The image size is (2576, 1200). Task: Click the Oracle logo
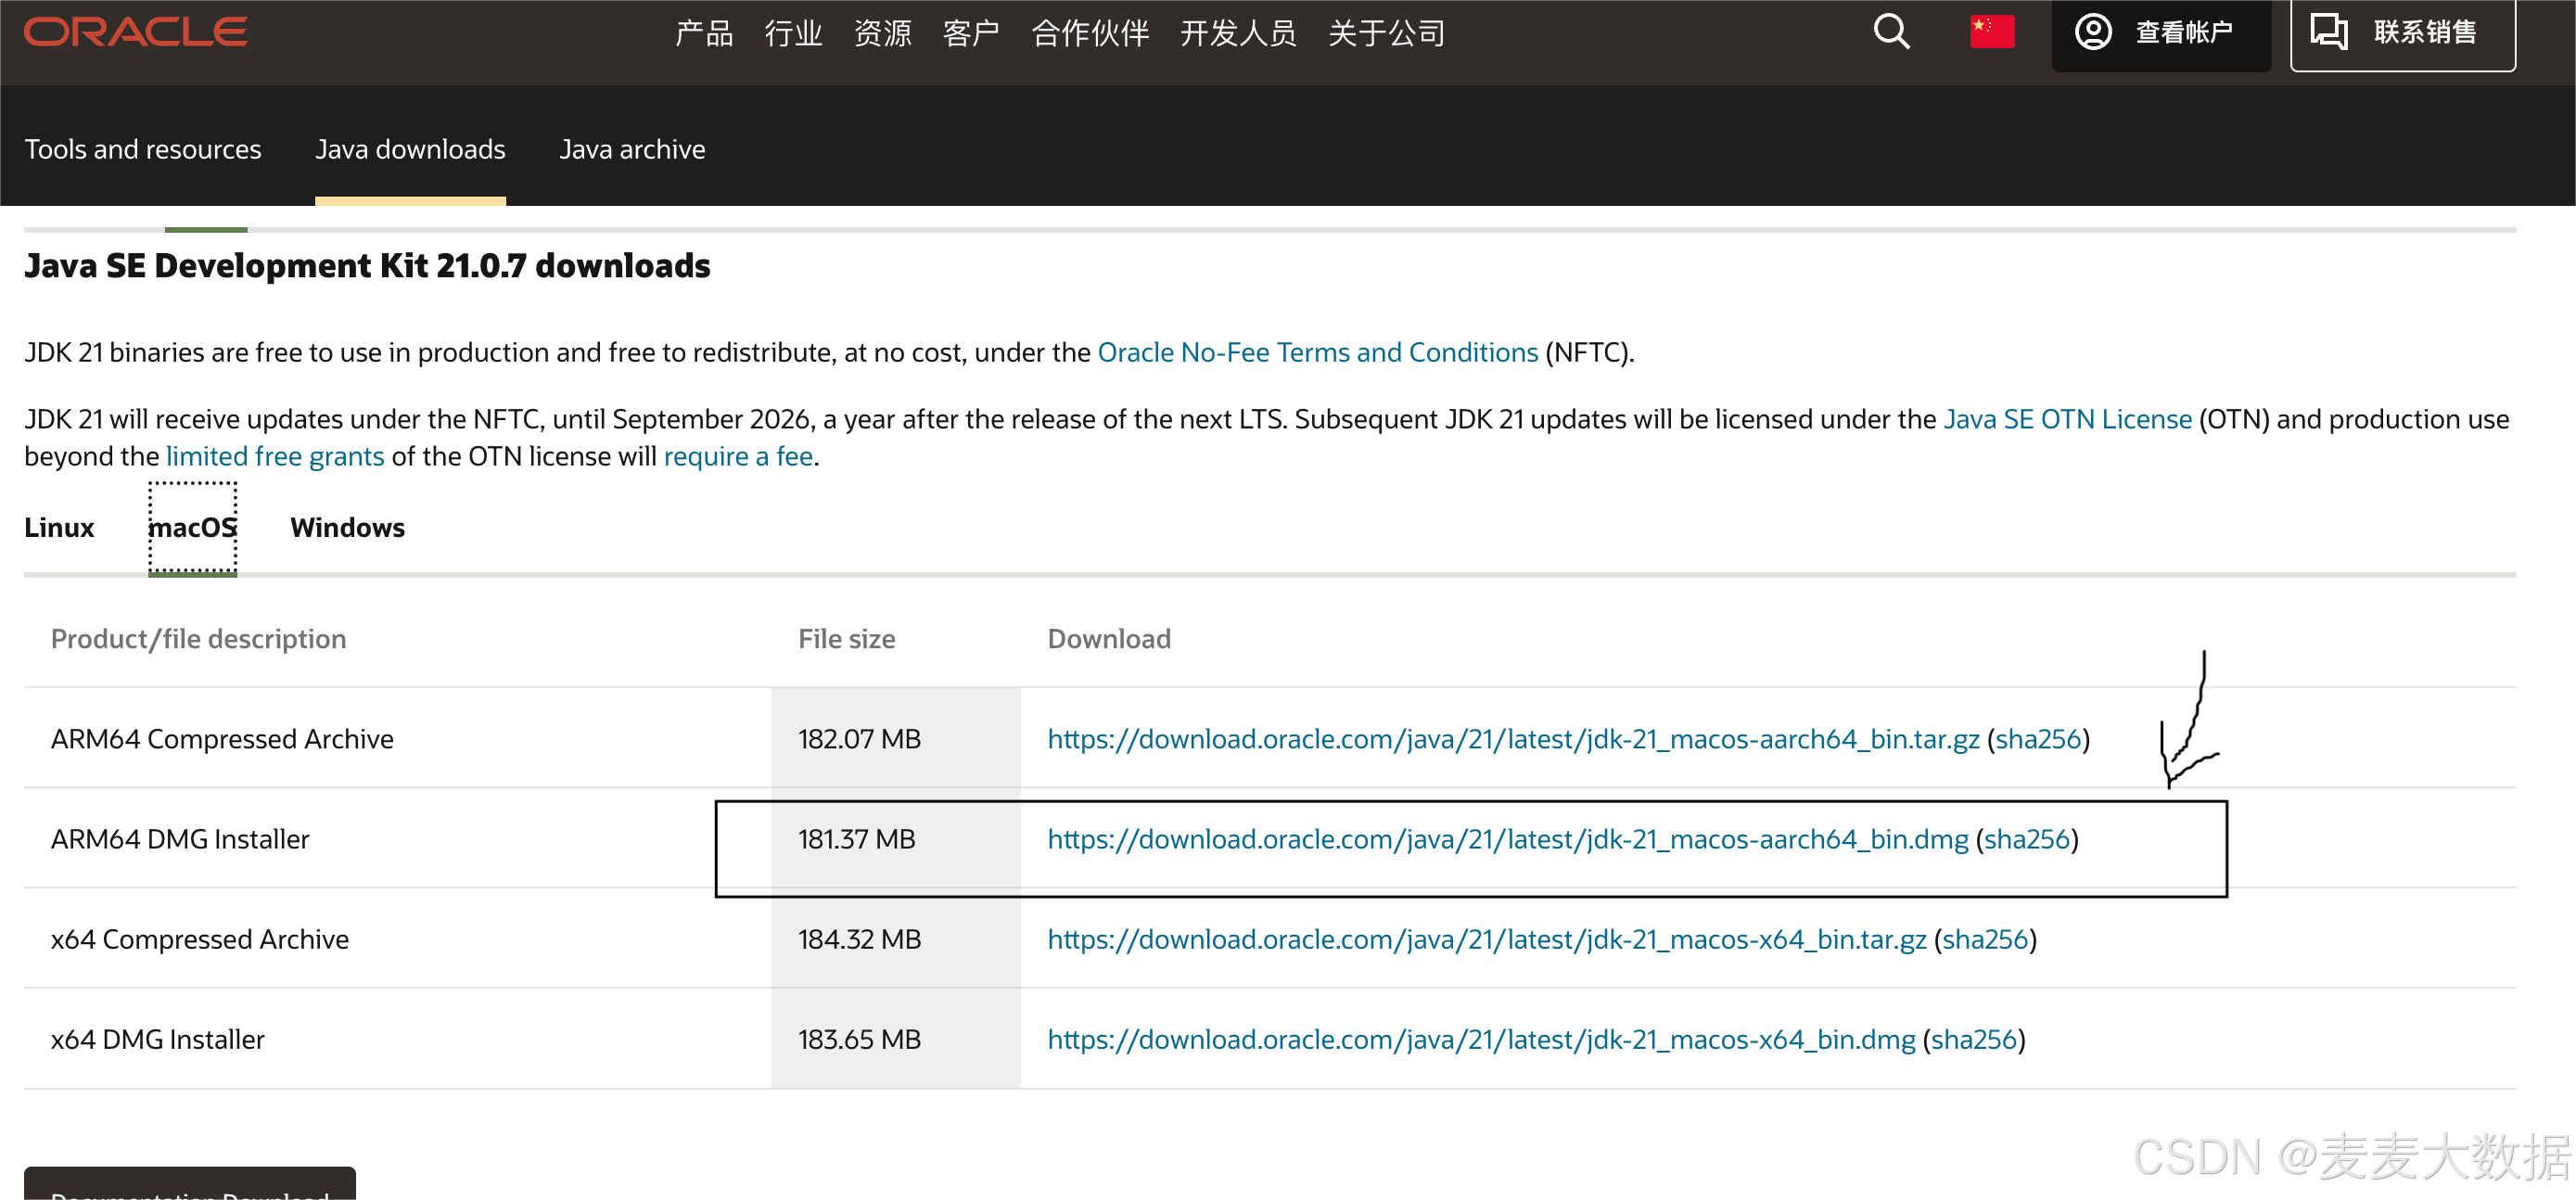(136, 32)
